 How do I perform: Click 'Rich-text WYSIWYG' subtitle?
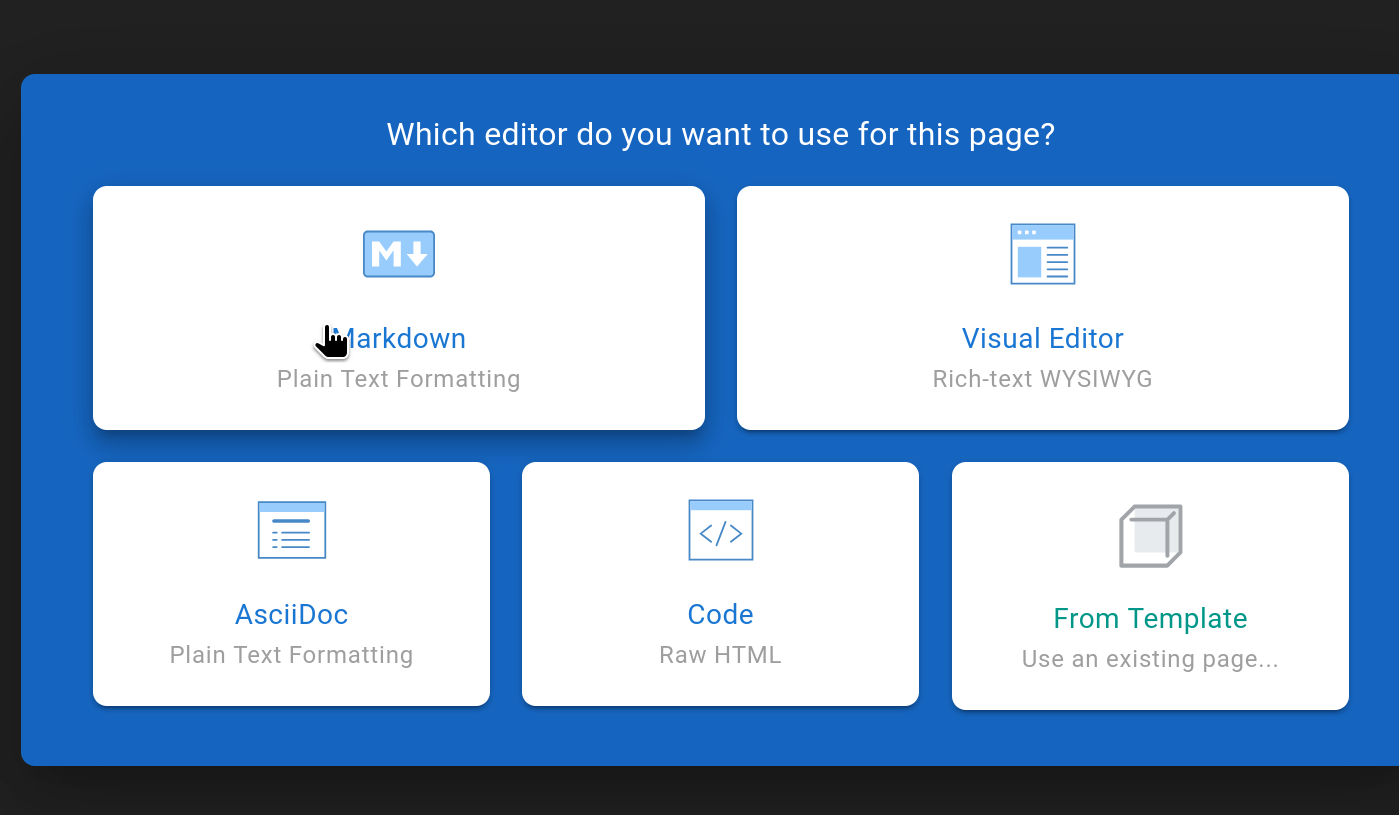pyautogui.click(x=1043, y=379)
